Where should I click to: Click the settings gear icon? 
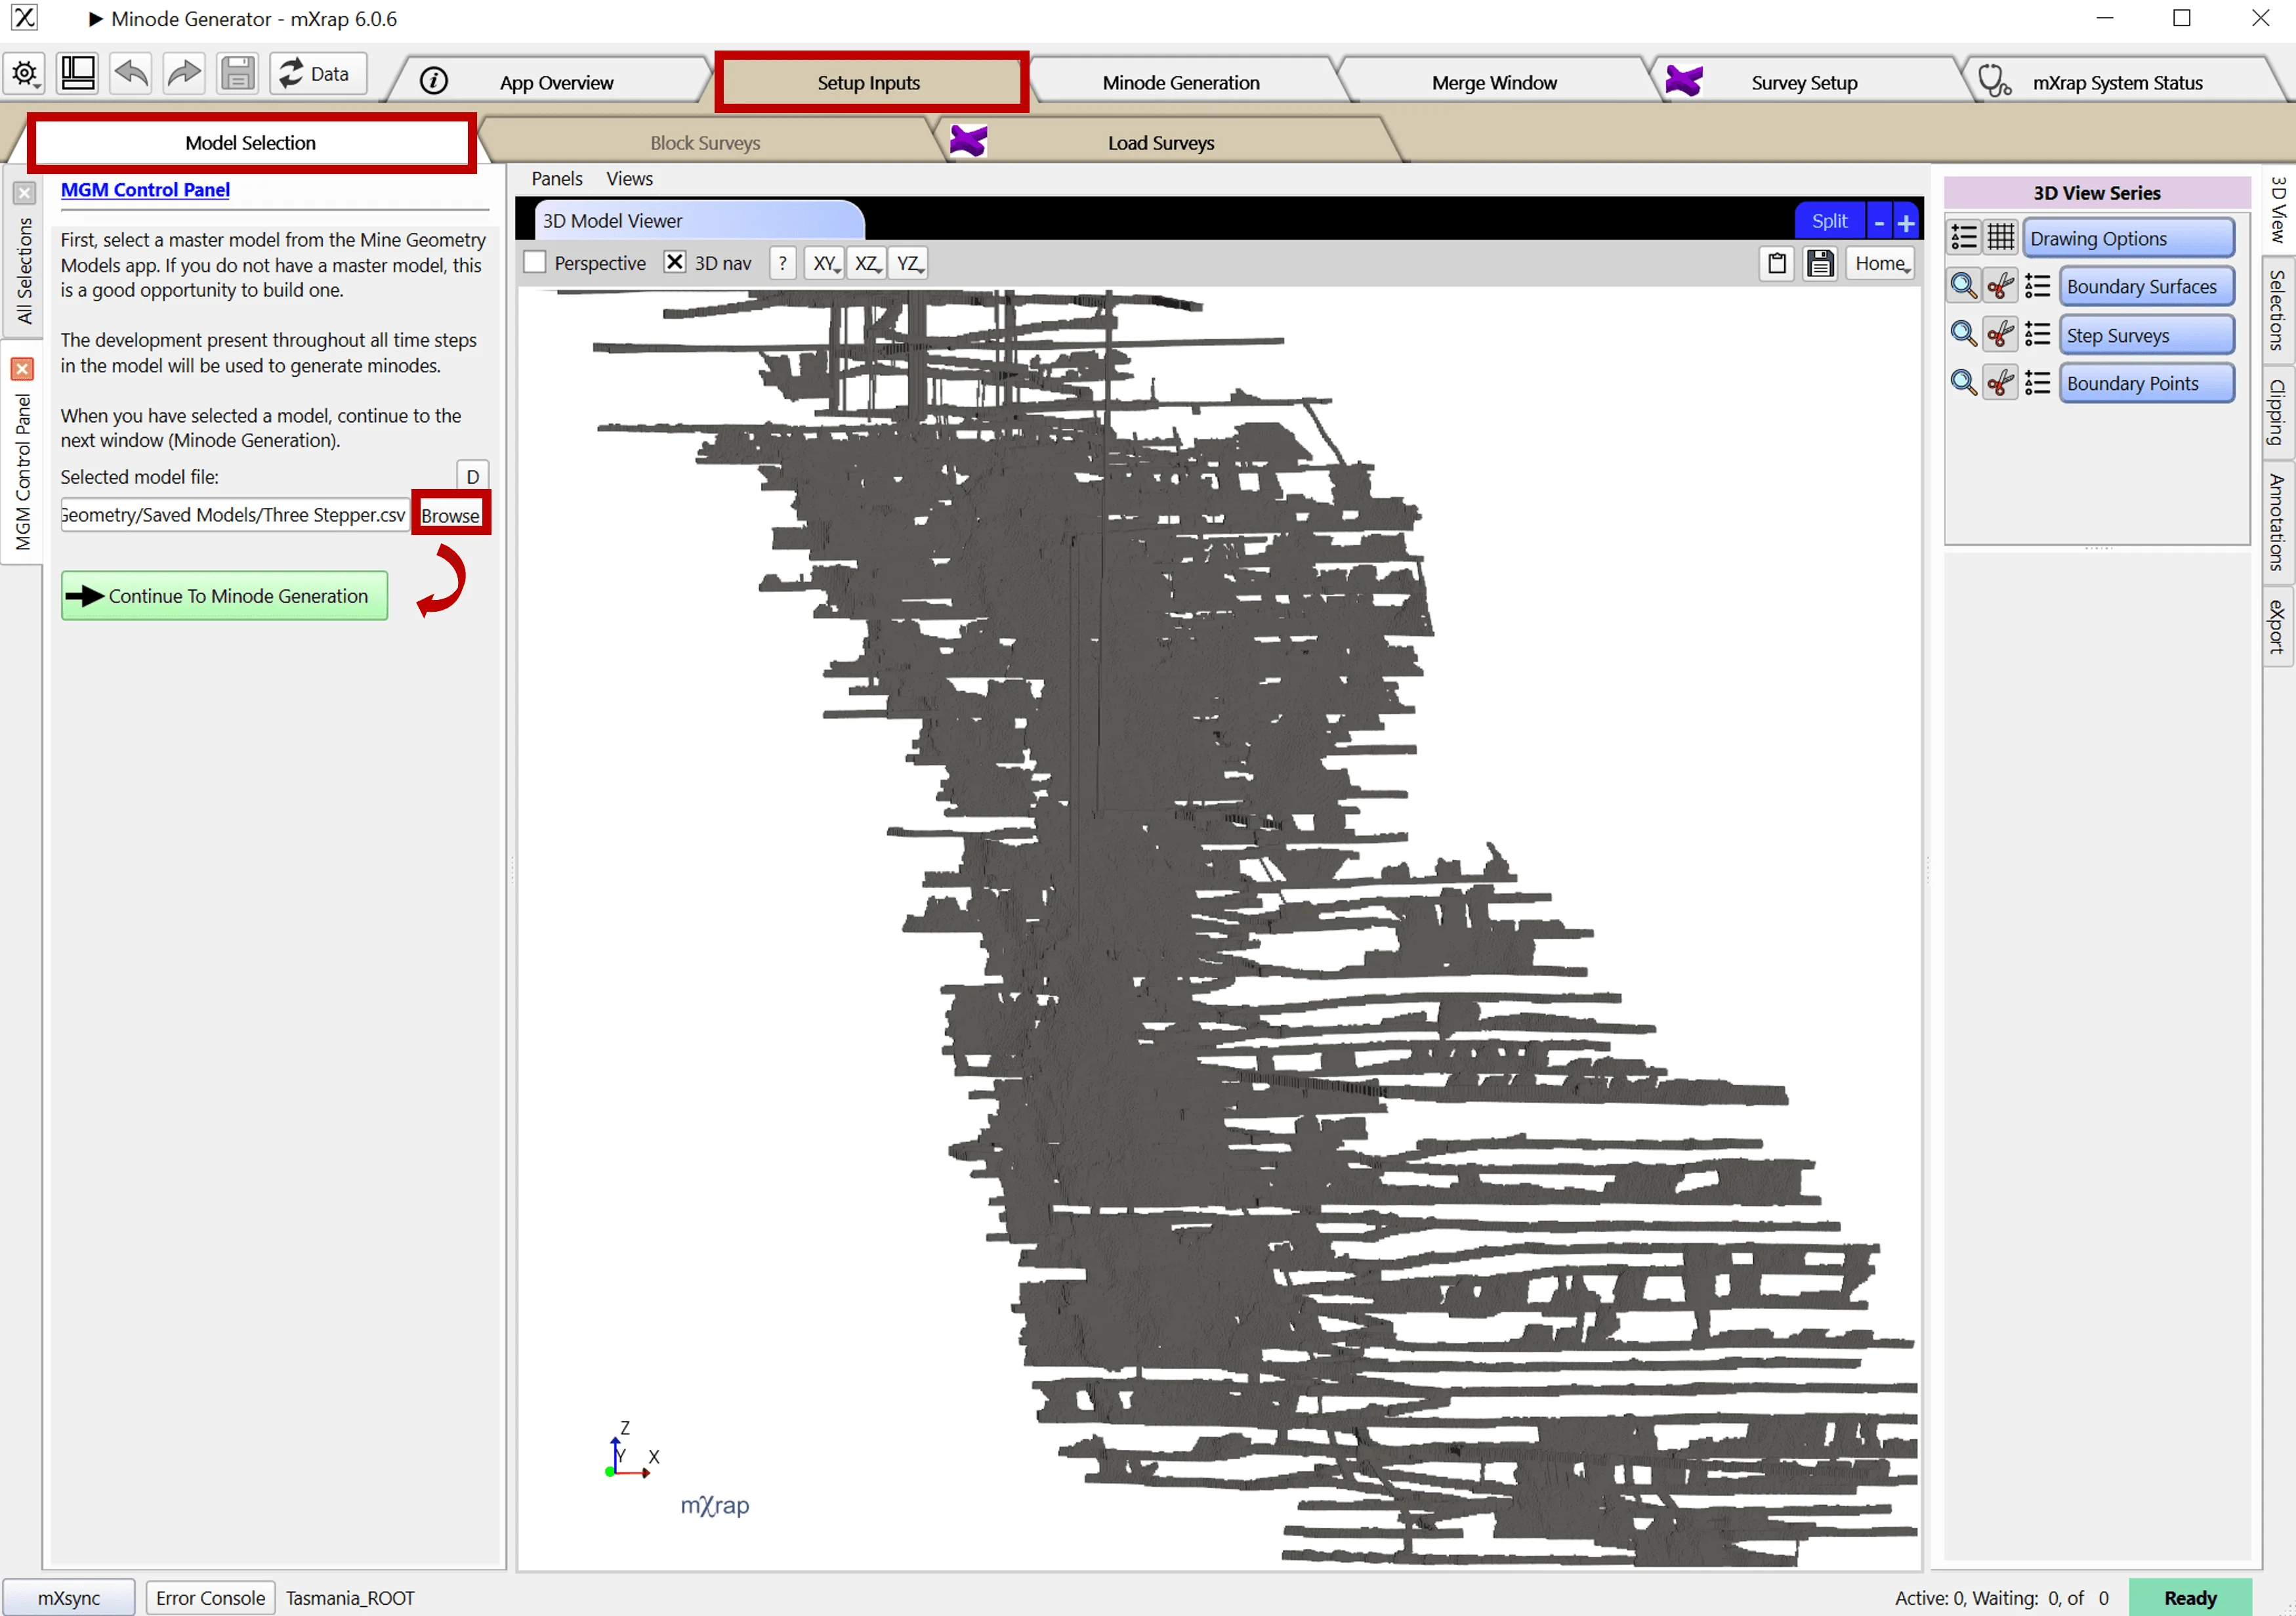click(x=25, y=74)
